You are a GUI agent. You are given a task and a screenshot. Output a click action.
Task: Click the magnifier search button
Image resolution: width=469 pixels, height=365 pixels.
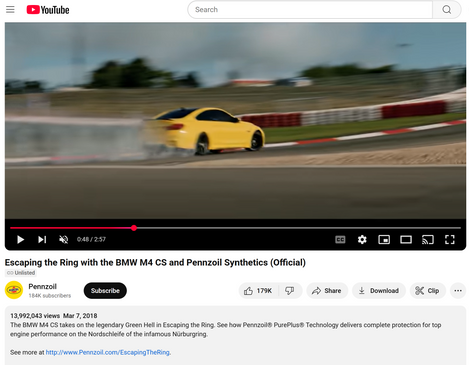447,10
